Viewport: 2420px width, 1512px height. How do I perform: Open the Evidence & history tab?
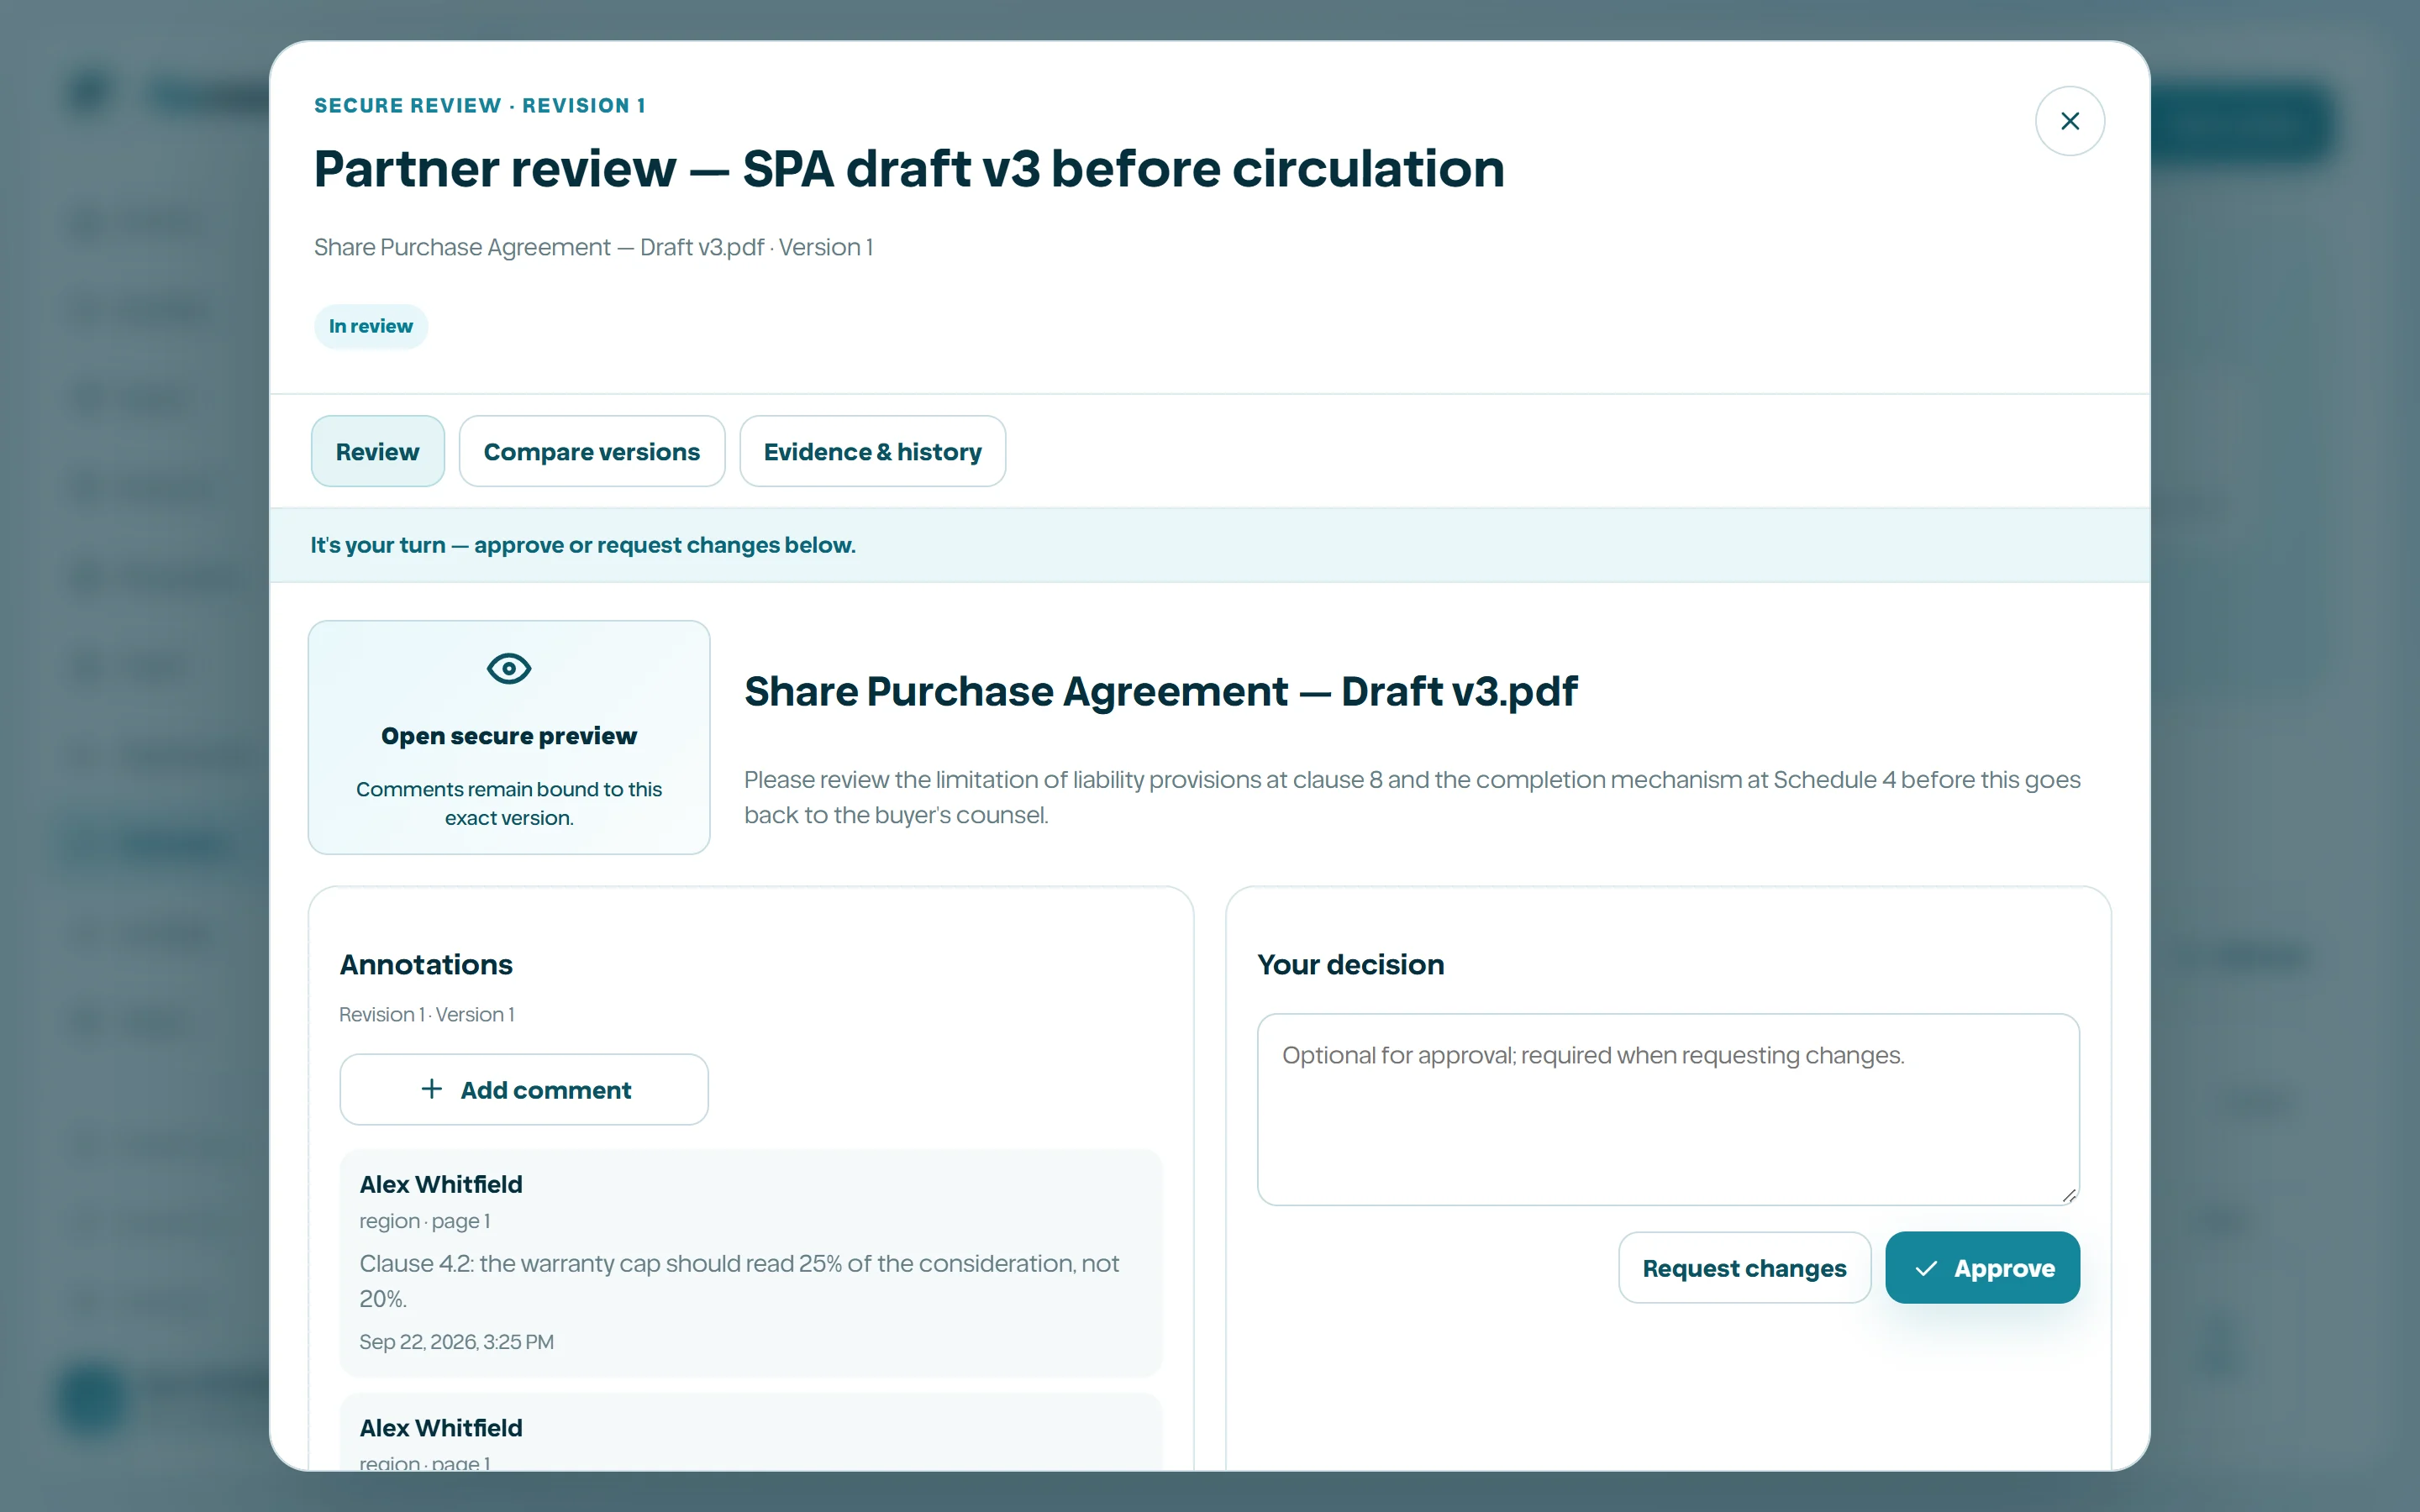[872, 451]
